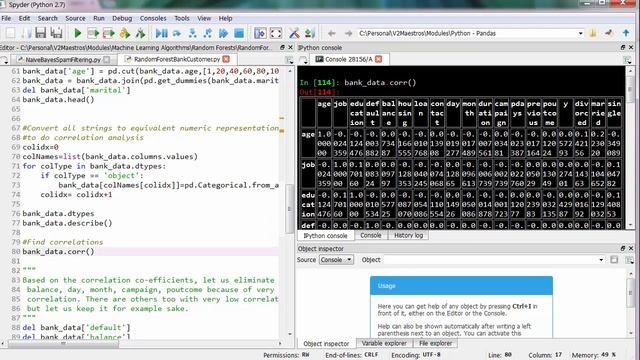This screenshot has height=360, width=640.
Task: Change to parent directory
Action: pos(626,33)
